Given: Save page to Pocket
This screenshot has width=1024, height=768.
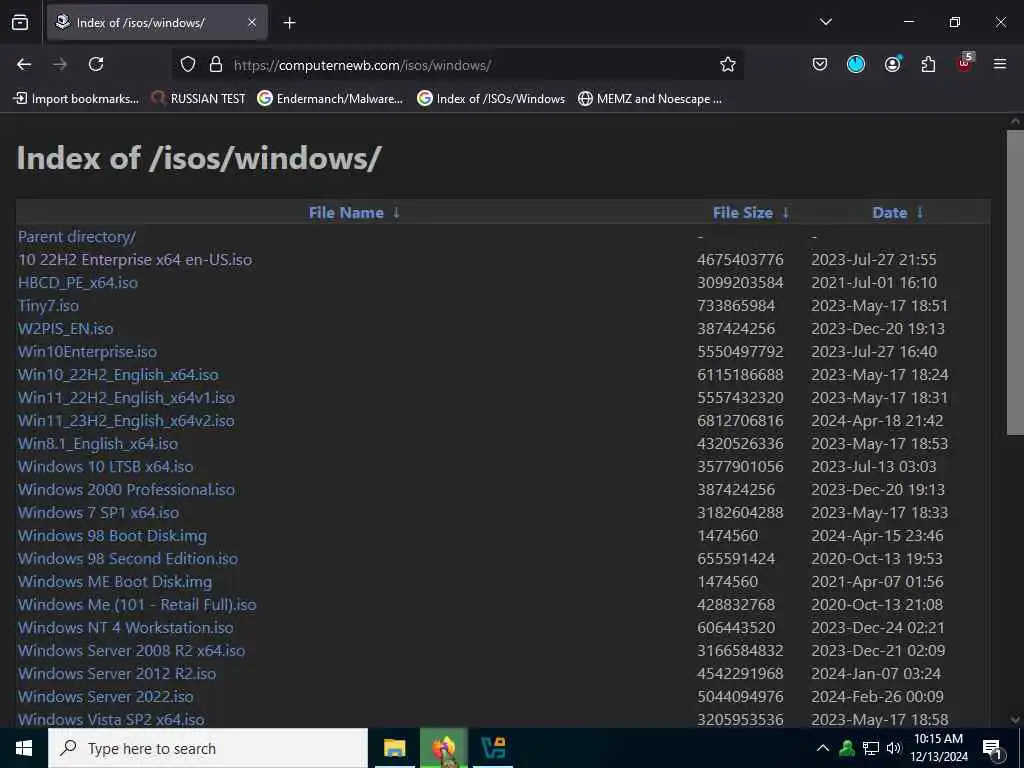Looking at the screenshot, I should click(x=820, y=64).
